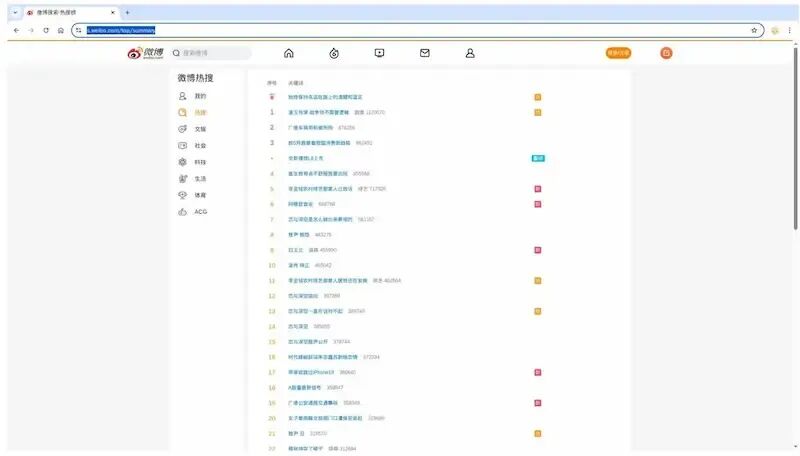Open the rank 3 hot search link

319,143
